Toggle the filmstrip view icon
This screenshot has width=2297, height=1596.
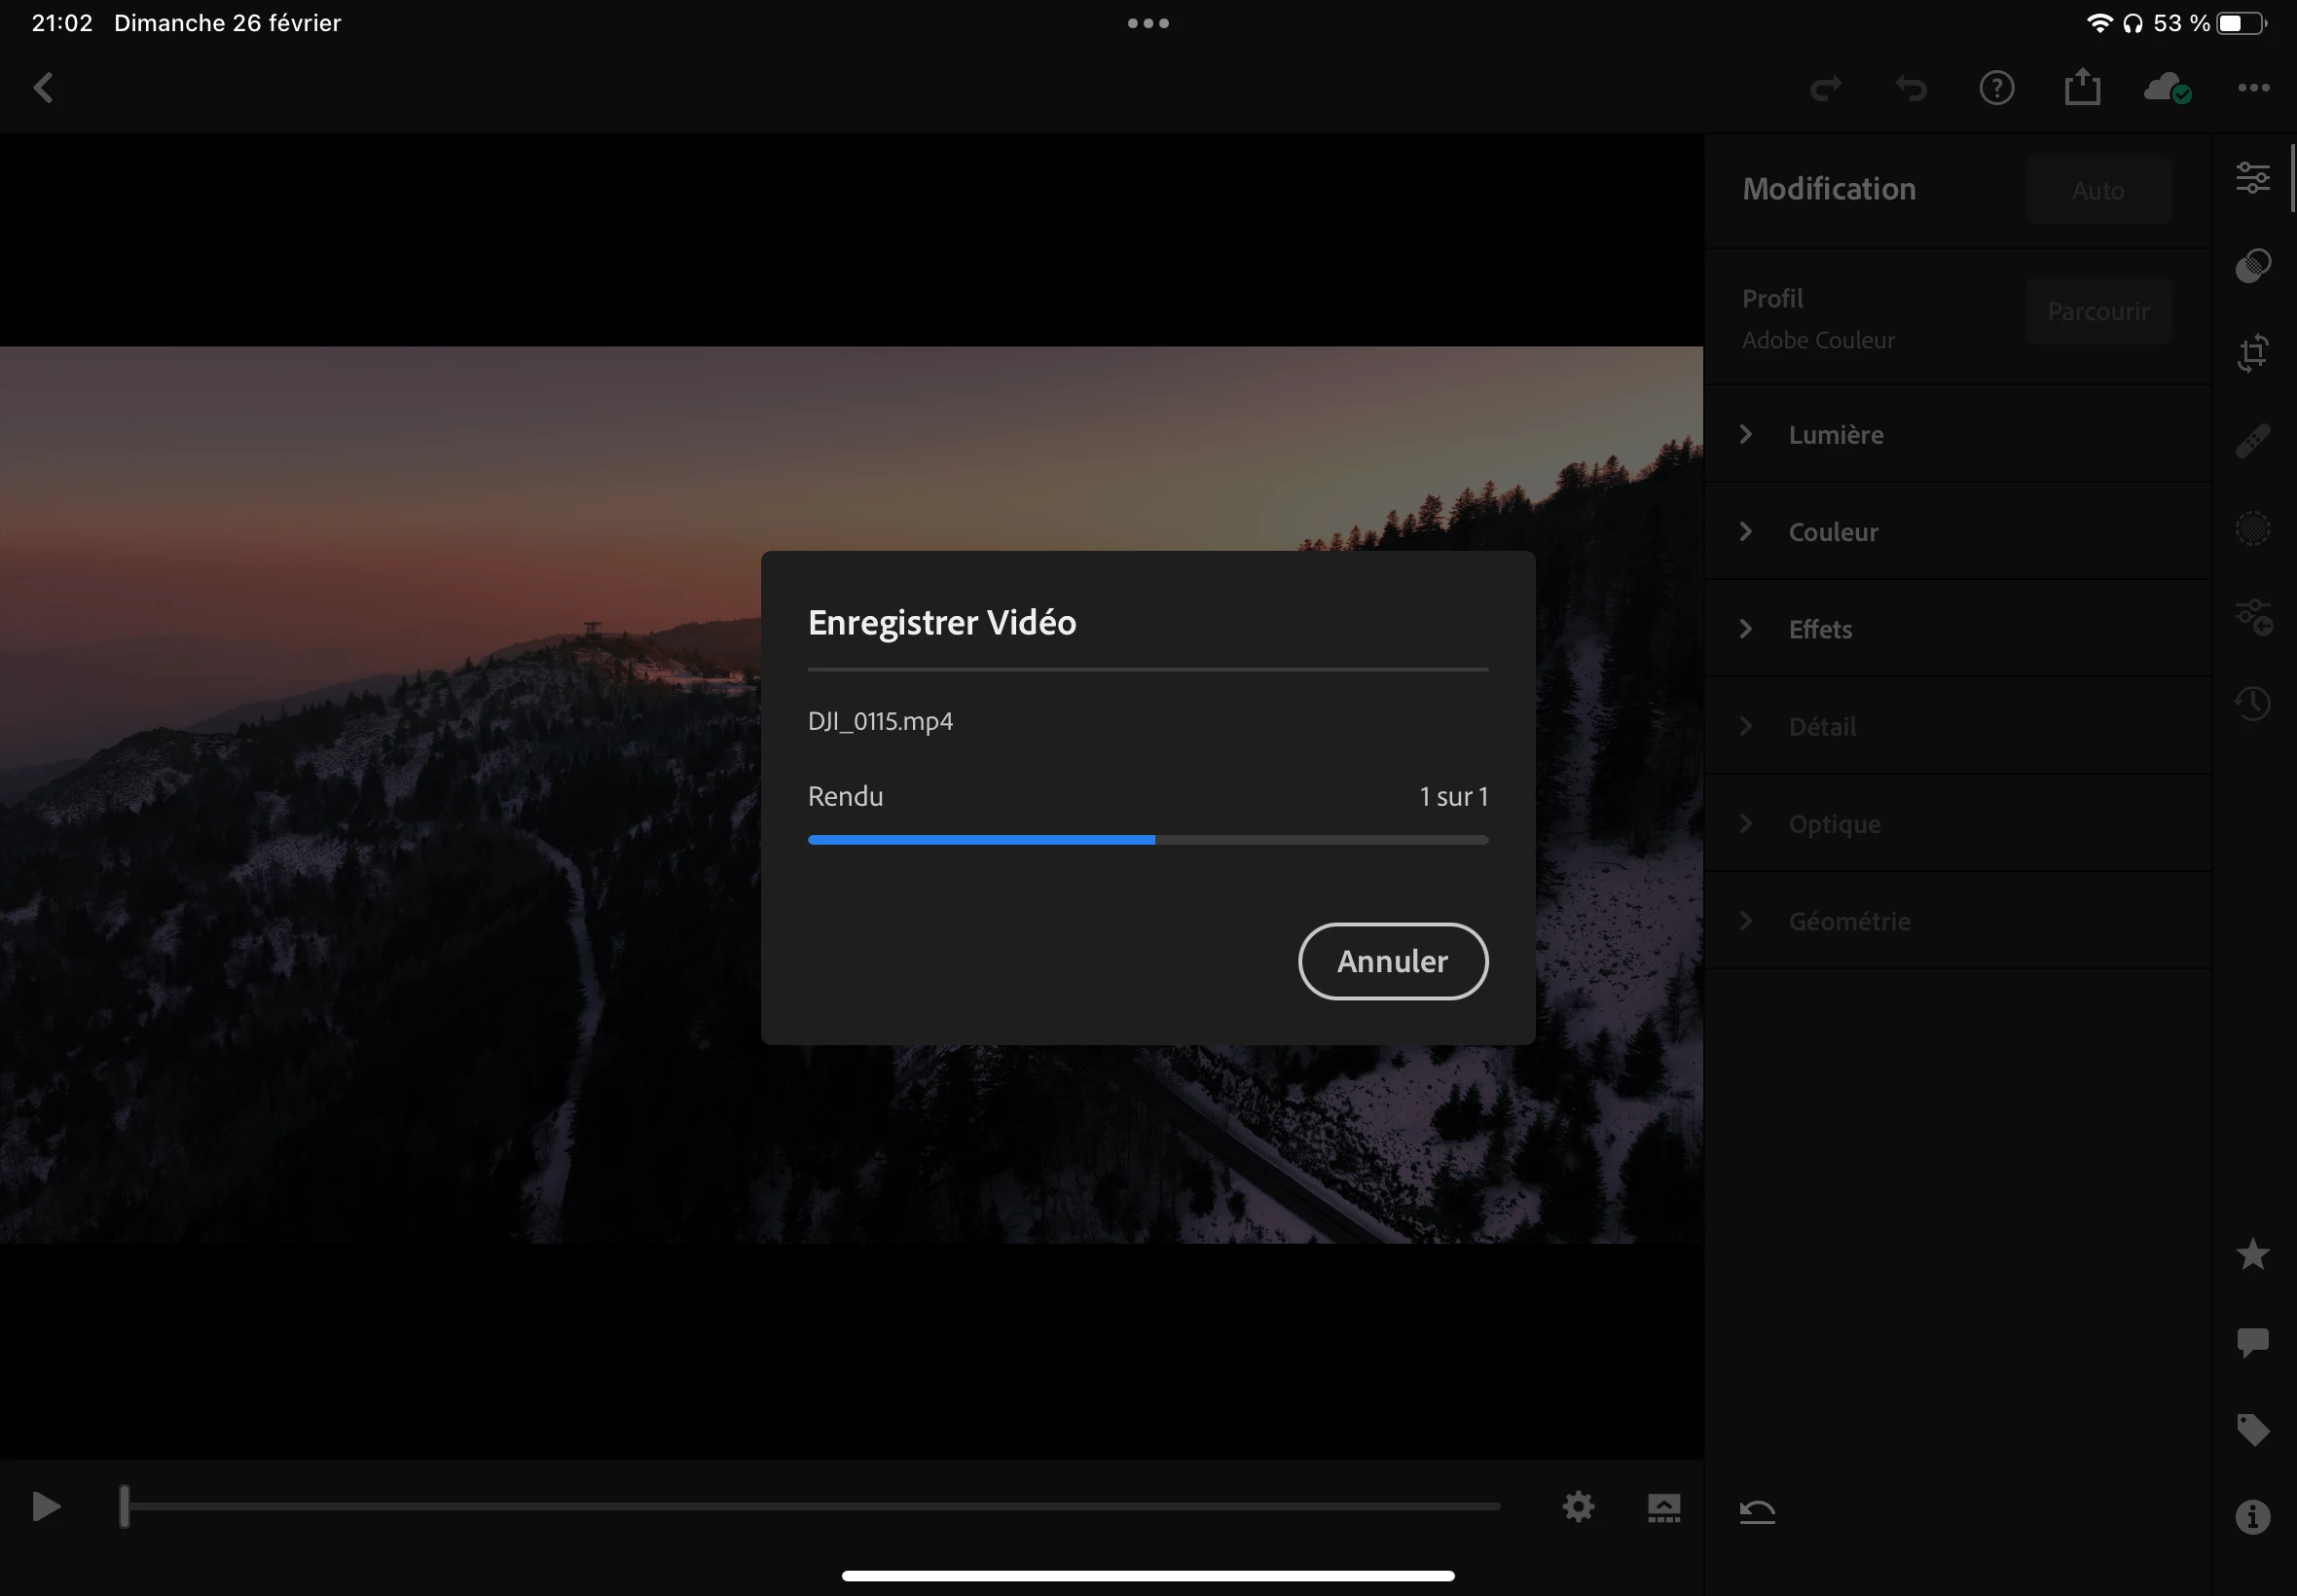[1664, 1507]
